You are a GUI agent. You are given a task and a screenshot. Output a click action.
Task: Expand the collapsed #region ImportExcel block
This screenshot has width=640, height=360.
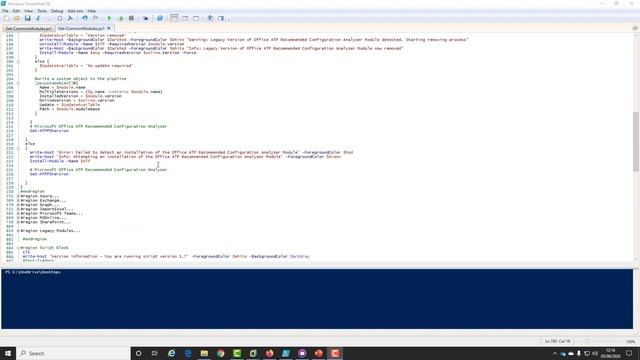click(x=18, y=209)
